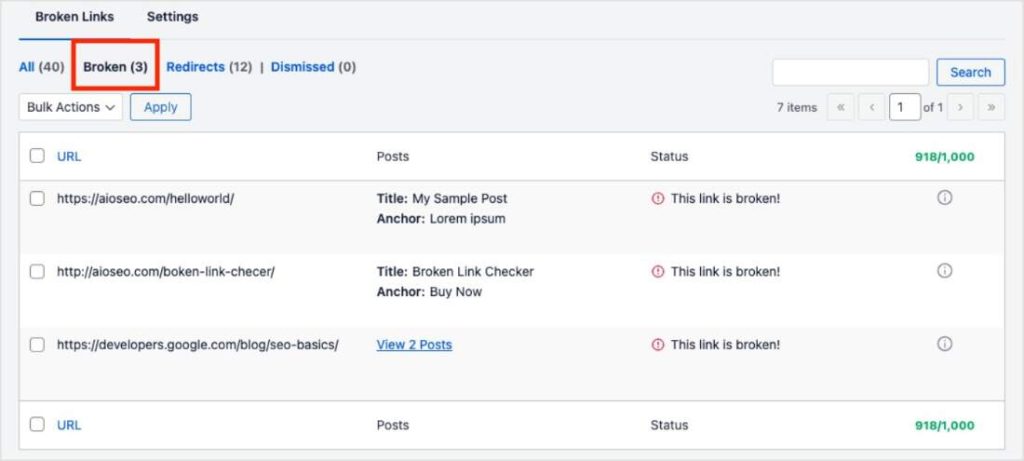Check the aioseo.com/helloworld row checkbox

[x=37, y=199]
